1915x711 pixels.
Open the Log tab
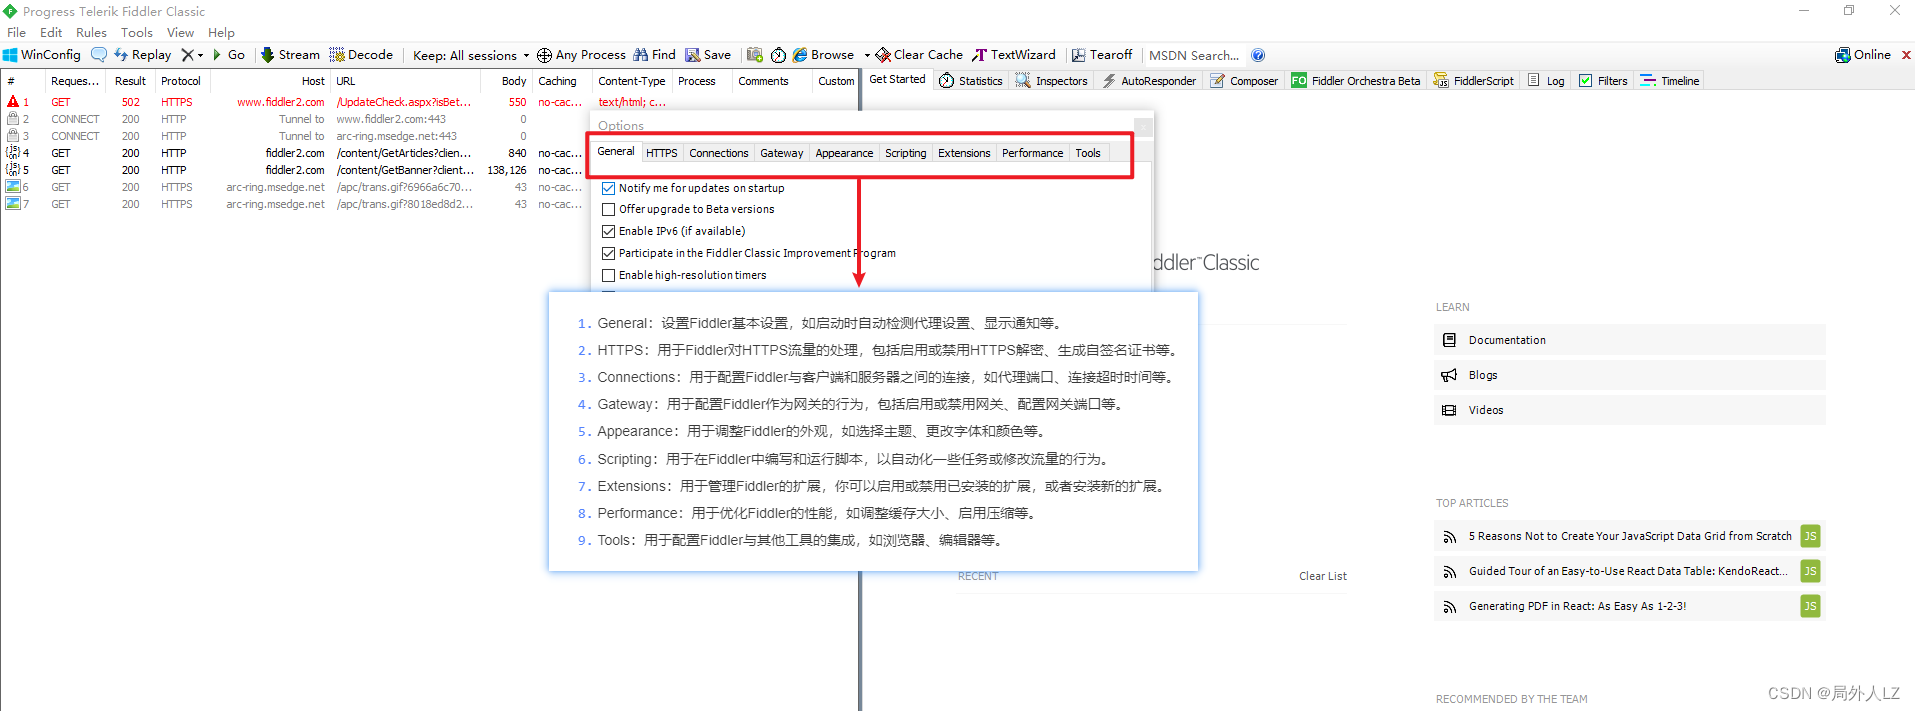(1546, 81)
